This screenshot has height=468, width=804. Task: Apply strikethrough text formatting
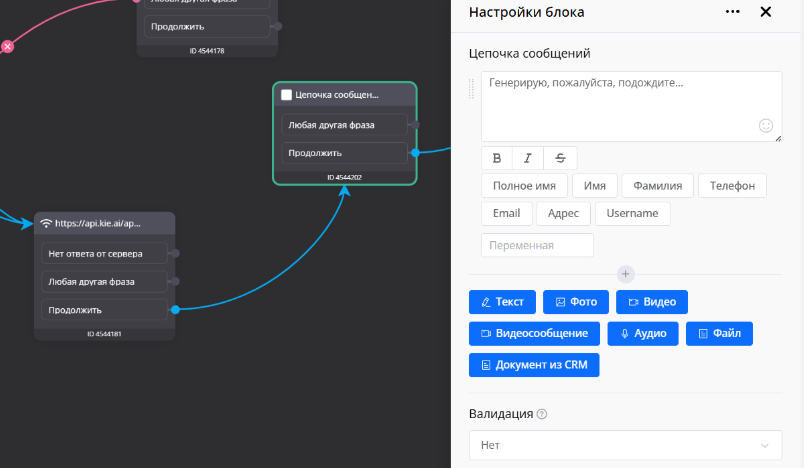(x=560, y=158)
